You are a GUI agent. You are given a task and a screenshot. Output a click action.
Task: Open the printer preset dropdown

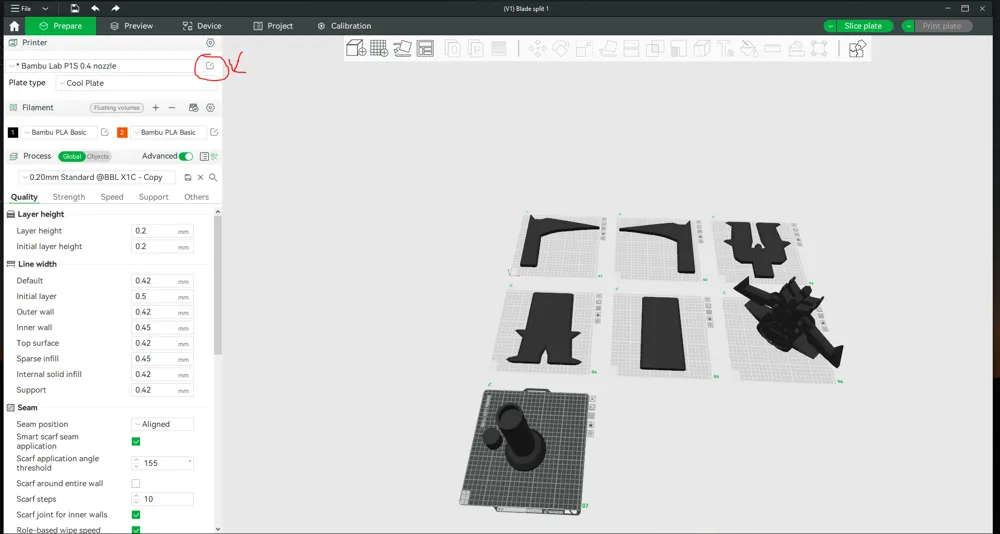102,66
